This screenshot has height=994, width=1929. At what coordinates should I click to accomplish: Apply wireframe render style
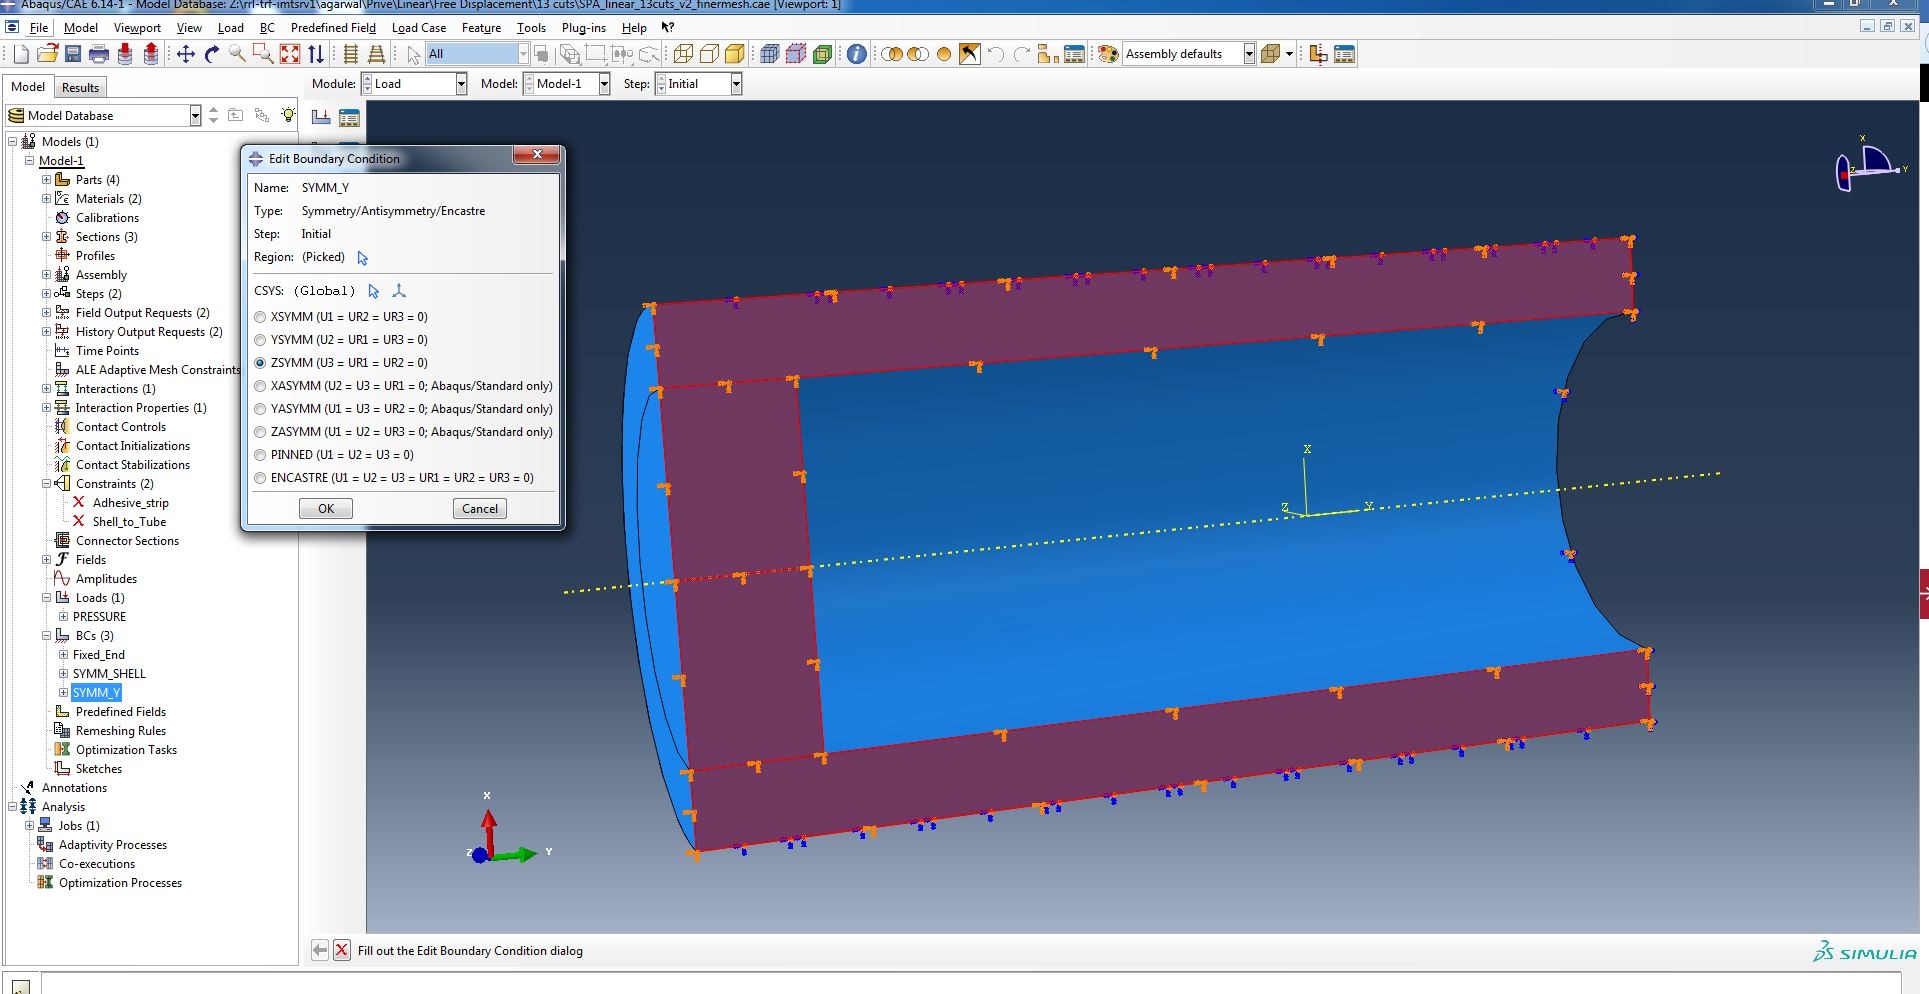click(x=683, y=54)
